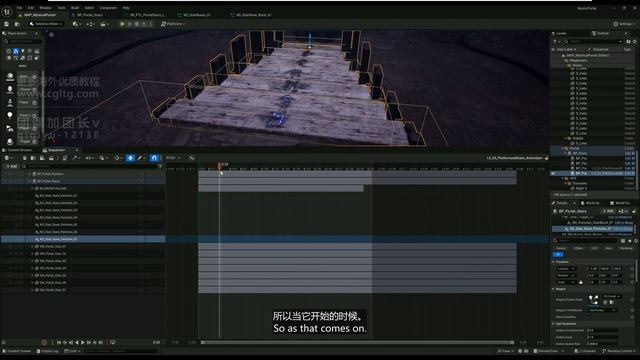Click the red Record button in Sequencer
Image resolution: width=640 pixels, height=360 pixels.
point(44,342)
